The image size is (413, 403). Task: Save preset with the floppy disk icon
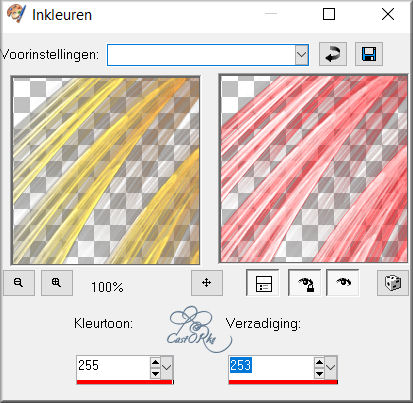(x=369, y=54)
